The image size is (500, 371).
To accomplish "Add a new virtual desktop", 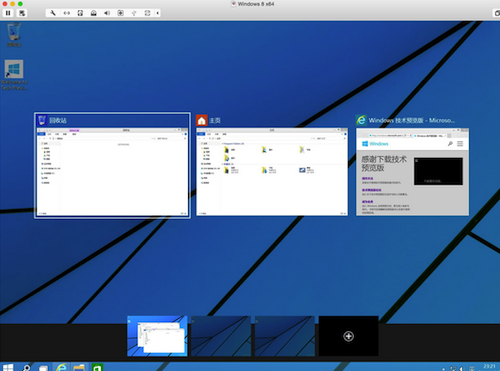I will (x=348, y=336).
